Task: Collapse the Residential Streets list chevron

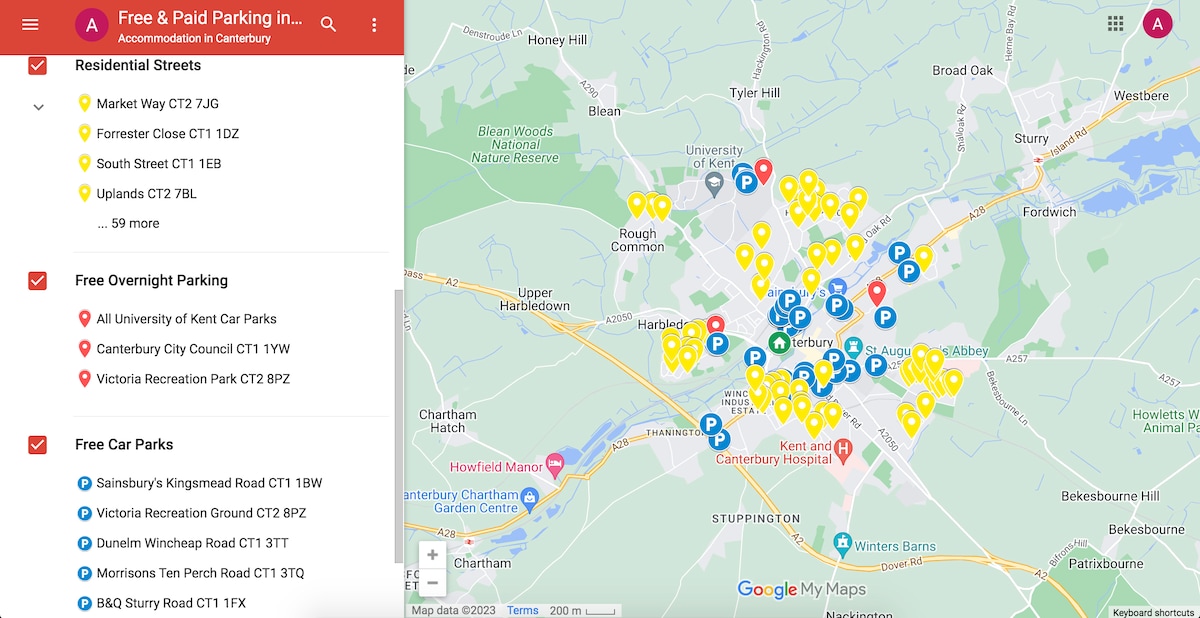Action: click(x=38, y=107)
